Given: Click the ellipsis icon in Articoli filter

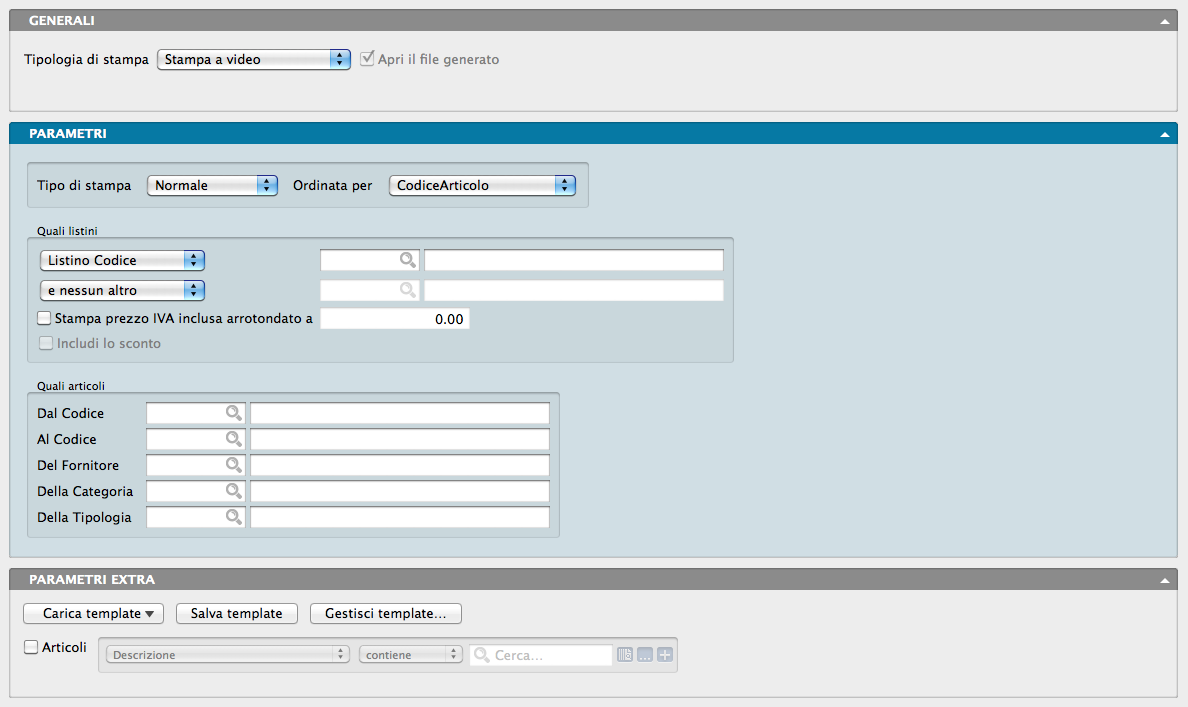Looking at the screenshot, I should tap(645, 655).
